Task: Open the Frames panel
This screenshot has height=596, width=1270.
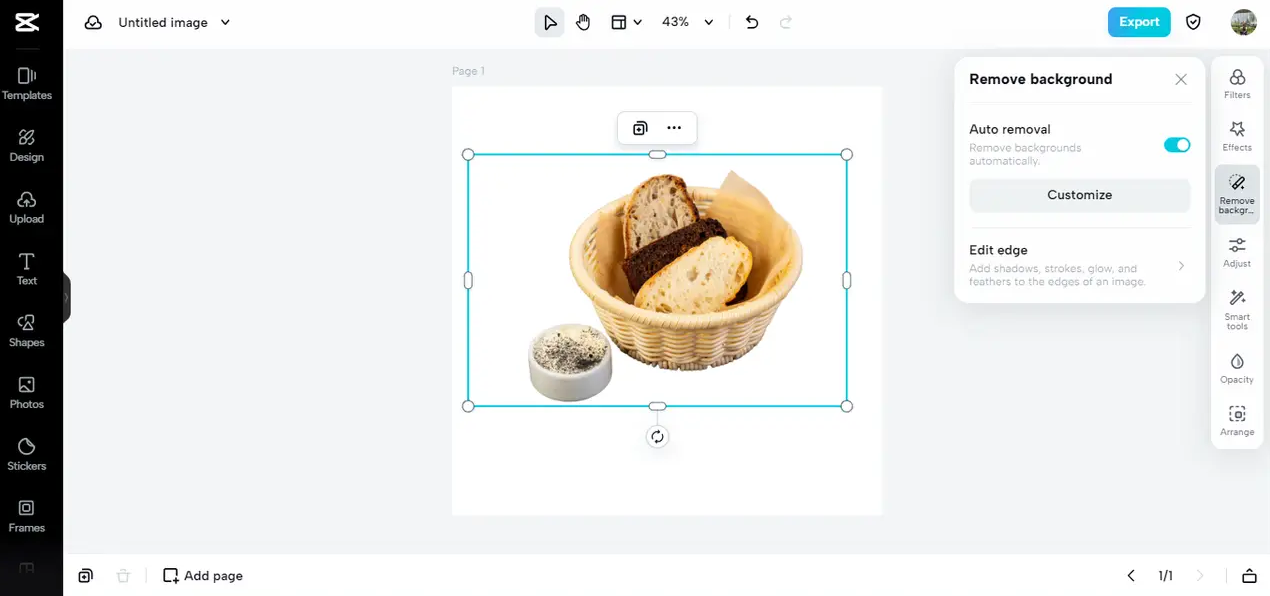Action: [27, 516]
